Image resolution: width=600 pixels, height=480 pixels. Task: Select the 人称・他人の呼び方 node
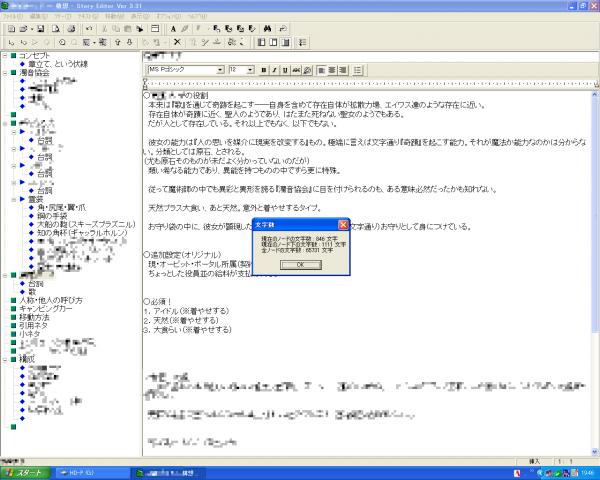click(51, 300)
